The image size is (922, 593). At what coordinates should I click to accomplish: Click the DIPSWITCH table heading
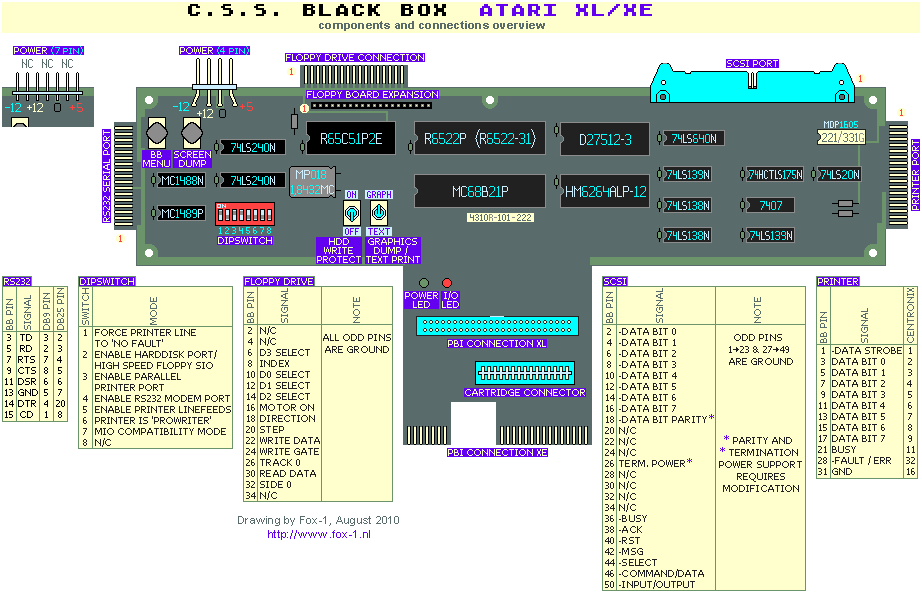point(107,282)
